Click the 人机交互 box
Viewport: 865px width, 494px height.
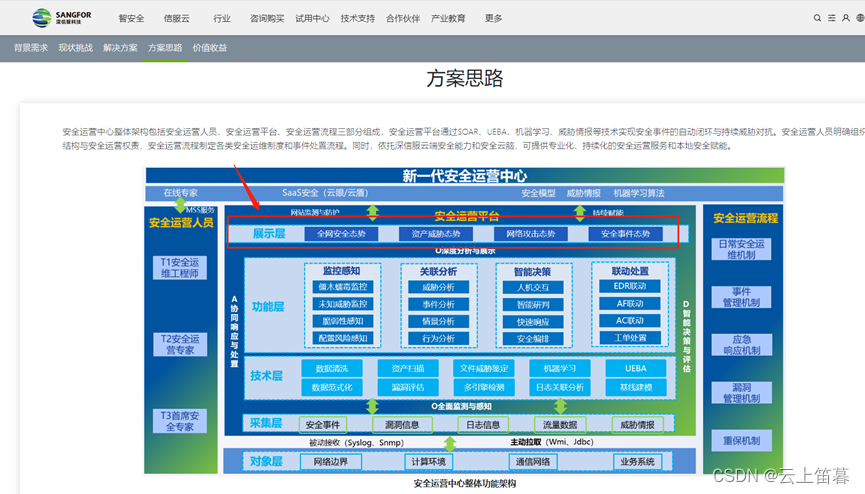click(533, 287)
